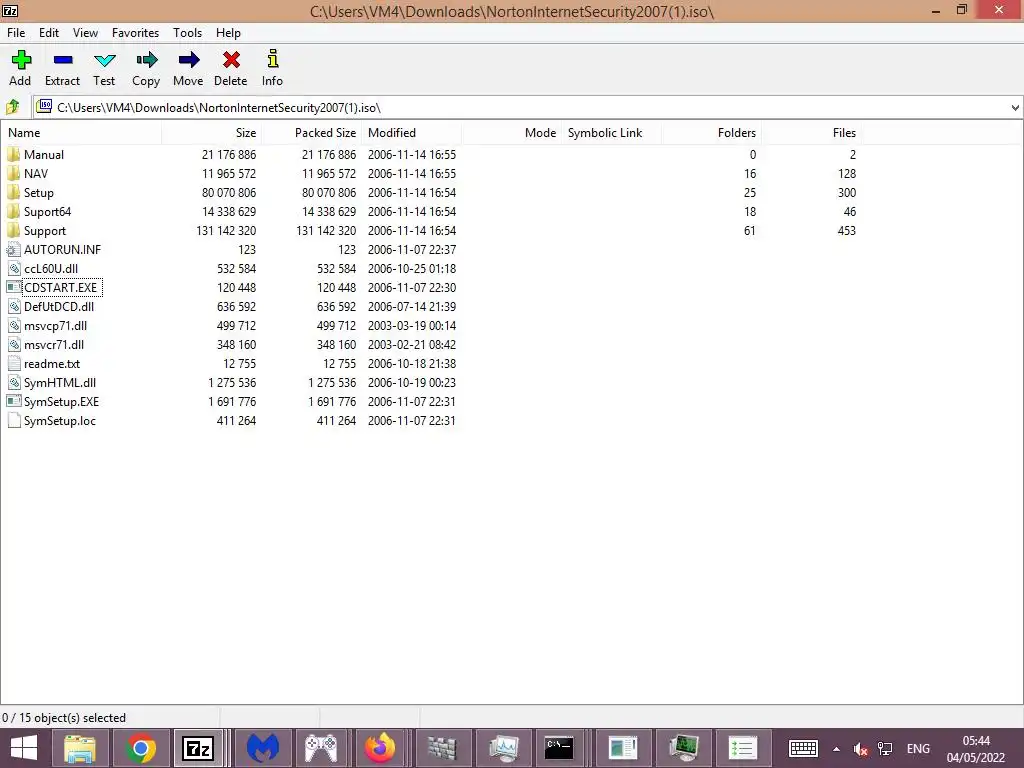The image size is (1024, 768).
Task: Click readme.txt modified date 2006-10-18 21:38
Action: click(411, 364)
